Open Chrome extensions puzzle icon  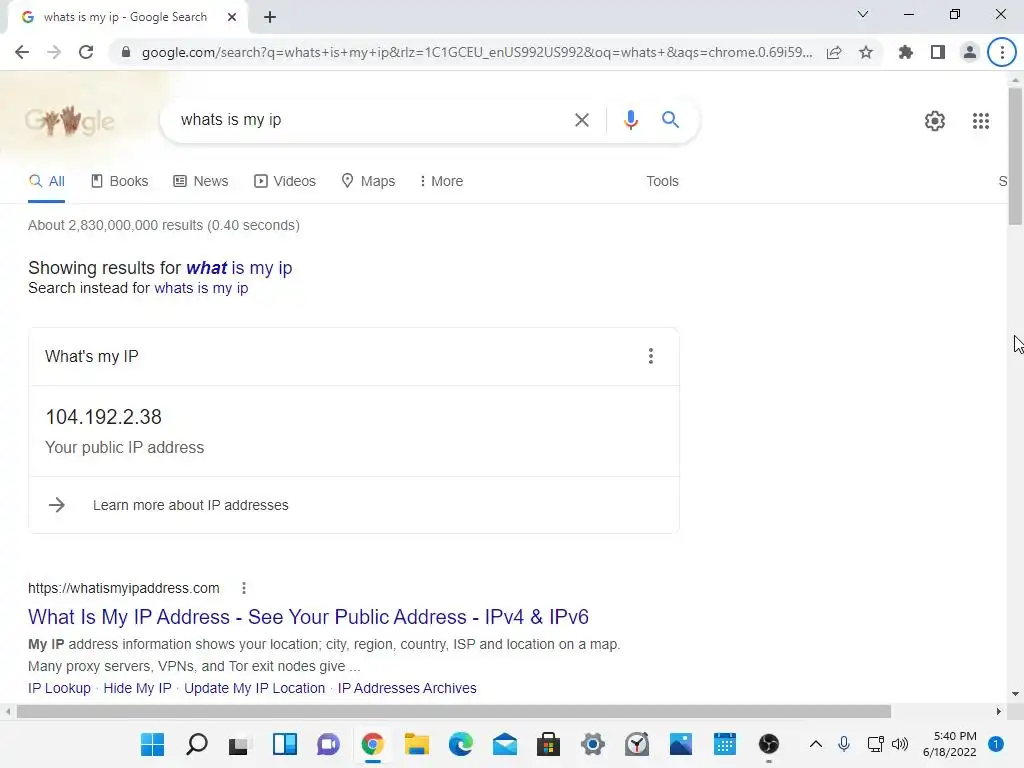click(905, 52)
